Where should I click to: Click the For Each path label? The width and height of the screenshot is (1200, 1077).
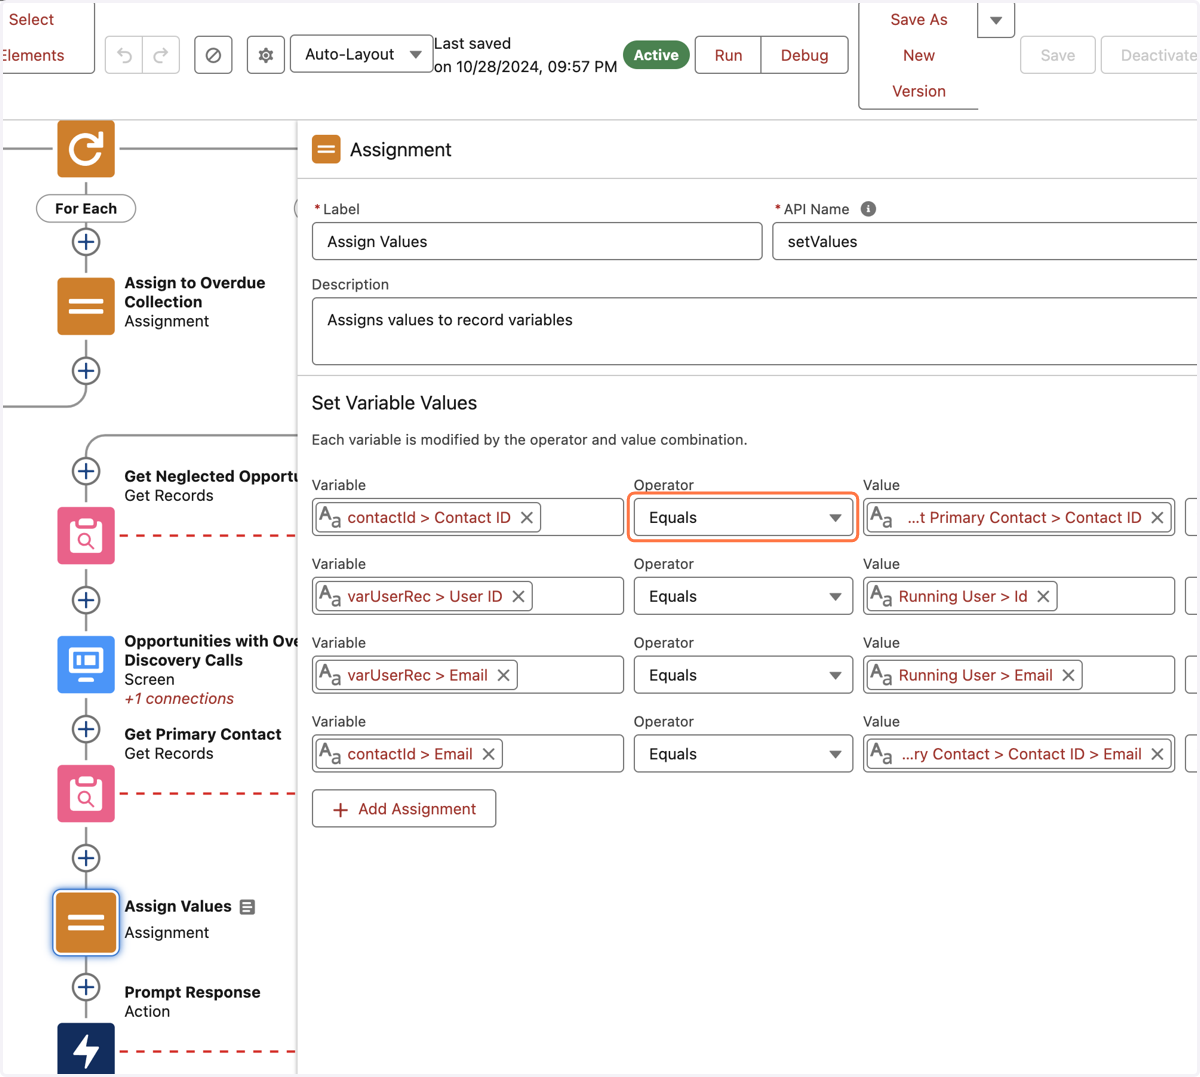86,208
